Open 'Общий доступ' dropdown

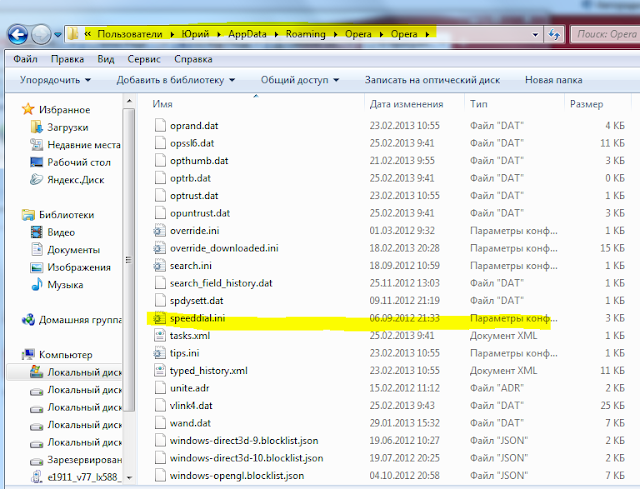[300, 80]
